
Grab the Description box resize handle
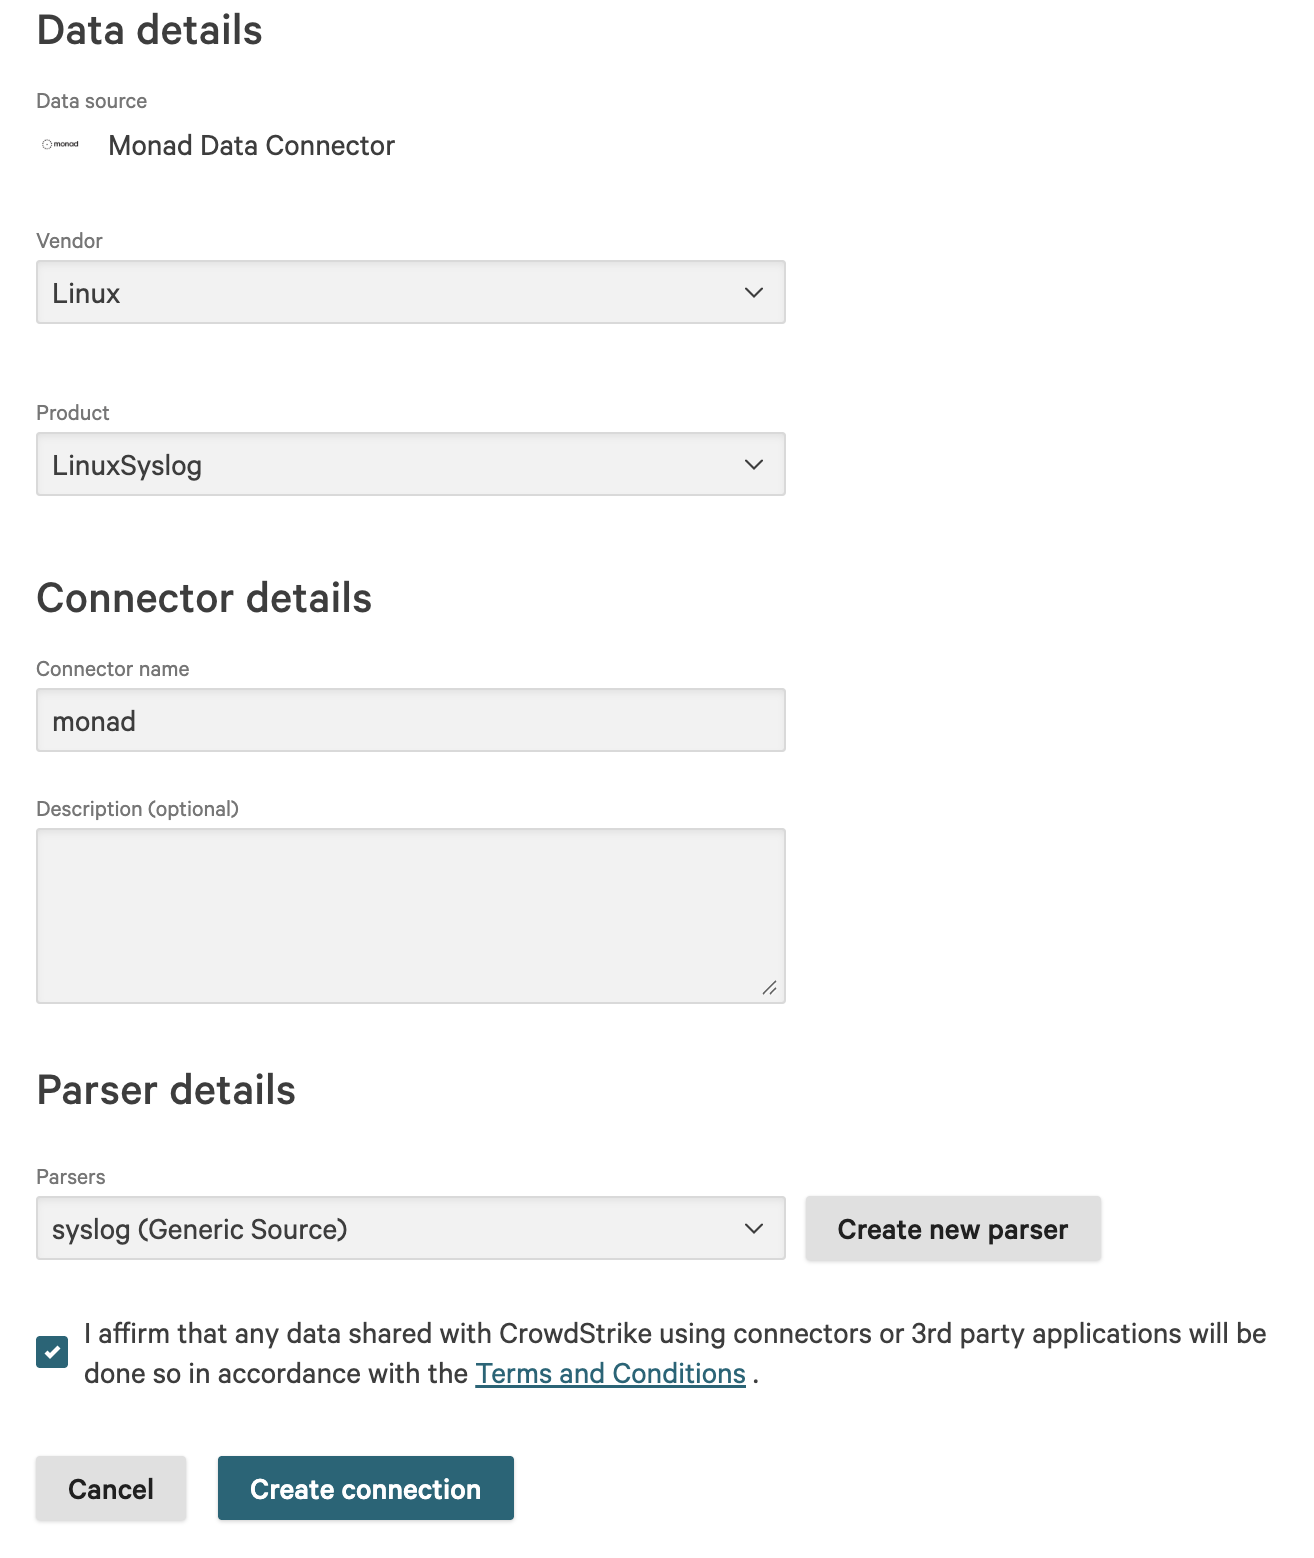click(x=769, y=988)
